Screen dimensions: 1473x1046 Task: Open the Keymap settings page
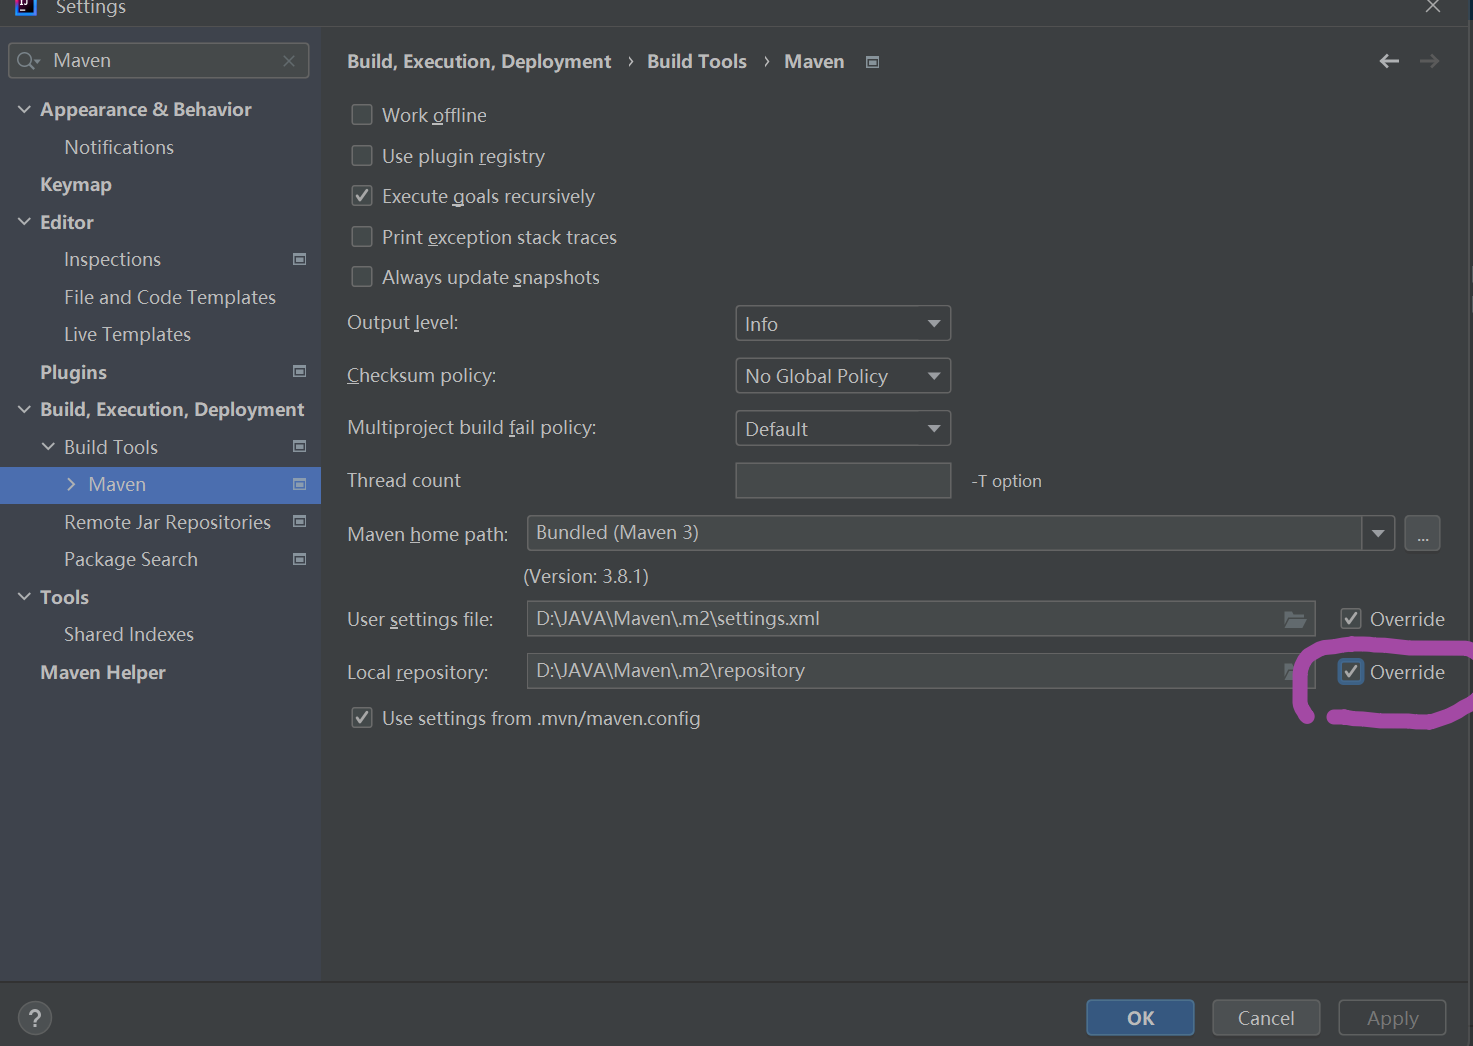[x=76, y=185]
